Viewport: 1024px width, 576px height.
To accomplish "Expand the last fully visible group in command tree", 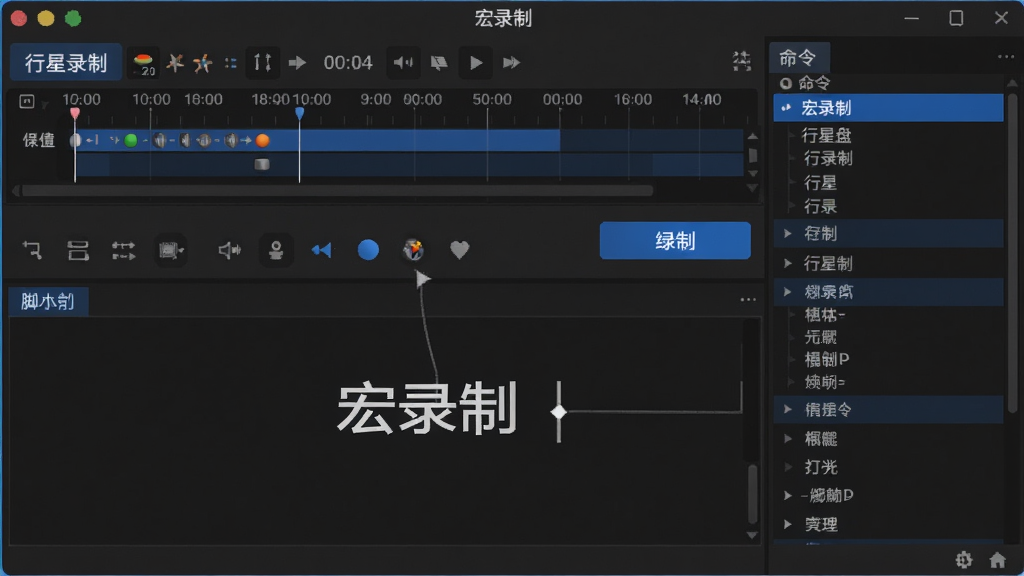I will (788, 524).
